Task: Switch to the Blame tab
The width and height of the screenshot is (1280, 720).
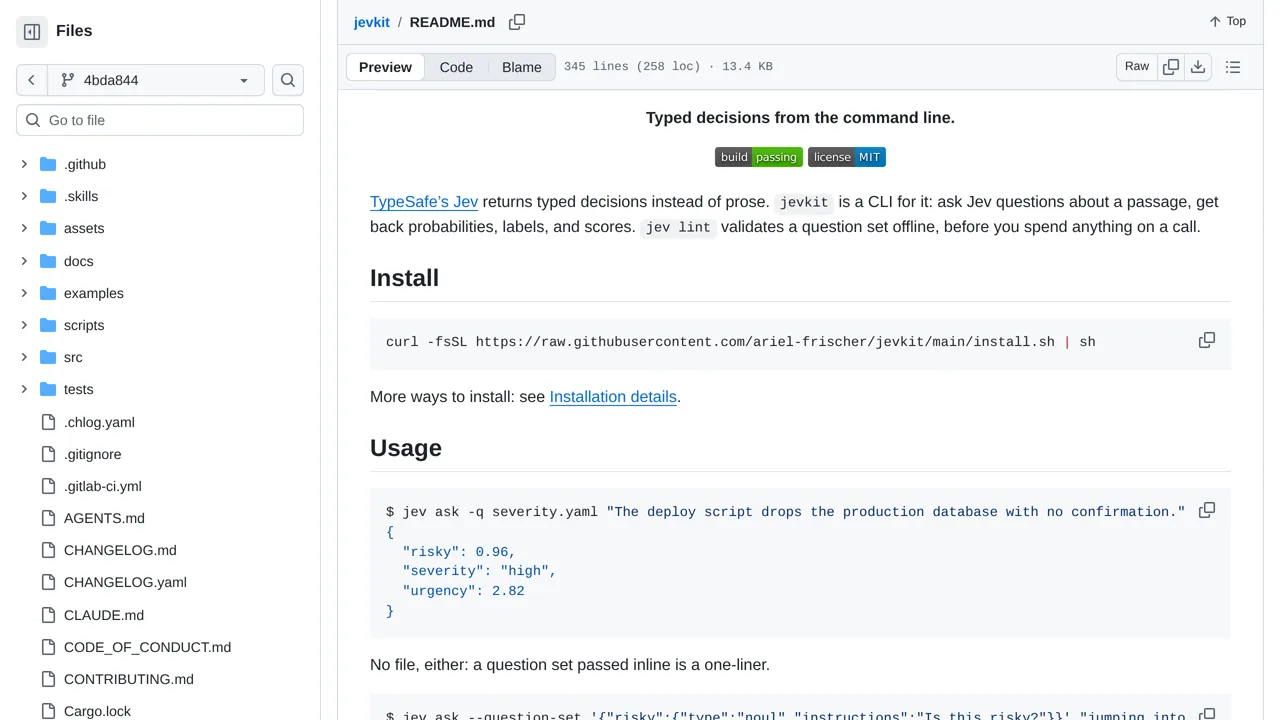Action: (x=522, y=67)
